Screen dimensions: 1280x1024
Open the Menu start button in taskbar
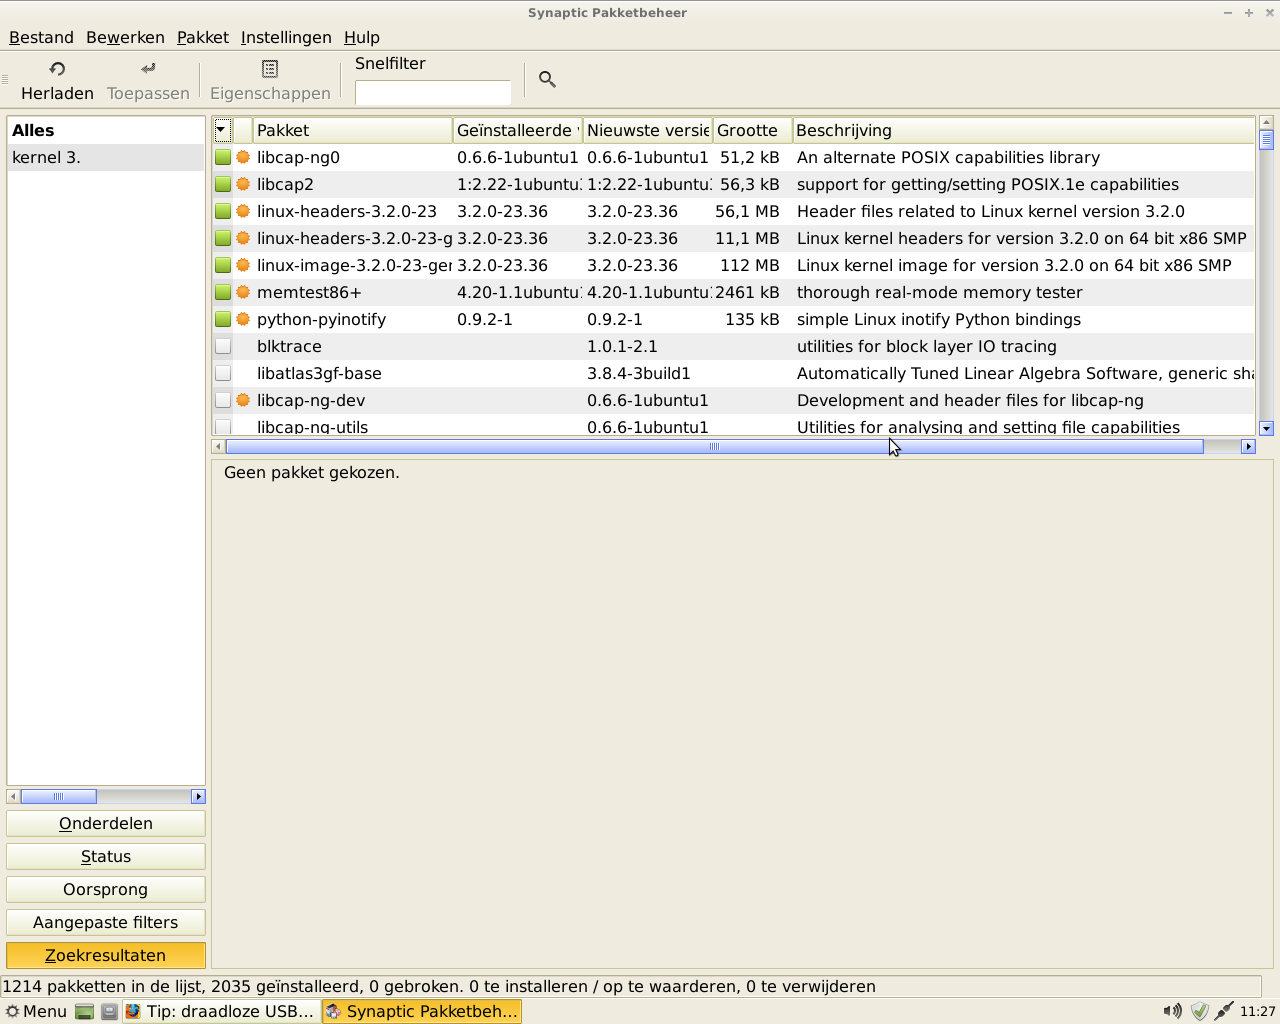pyautogui.click(x=36, y=1011)
